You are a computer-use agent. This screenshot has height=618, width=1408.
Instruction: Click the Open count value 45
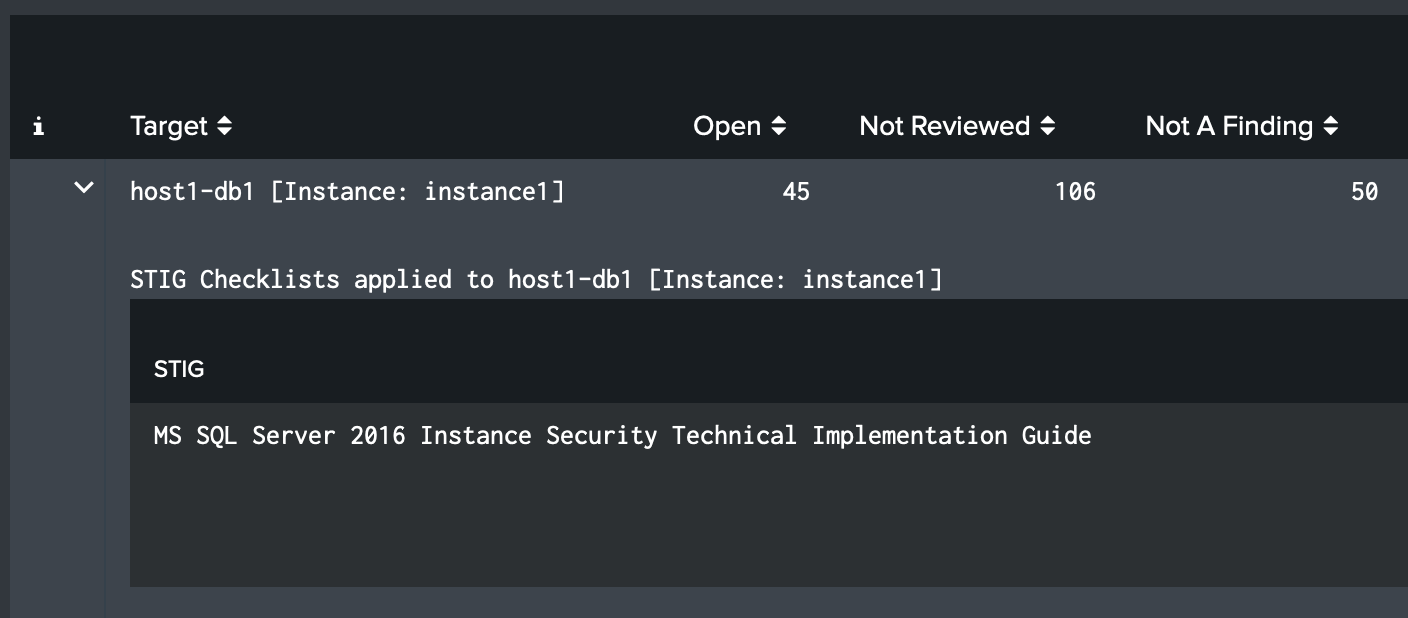(x=796, y=191)
